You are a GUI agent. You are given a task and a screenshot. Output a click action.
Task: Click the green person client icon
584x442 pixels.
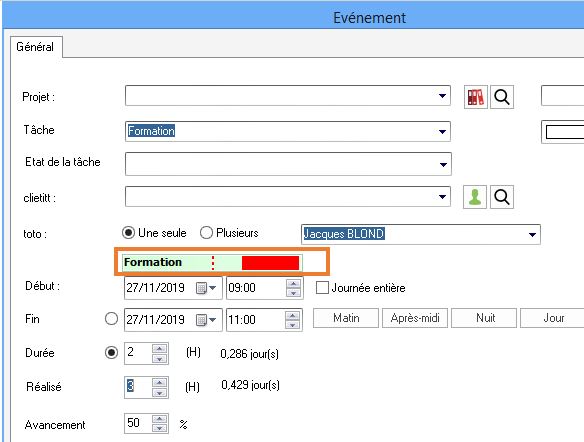475,197
